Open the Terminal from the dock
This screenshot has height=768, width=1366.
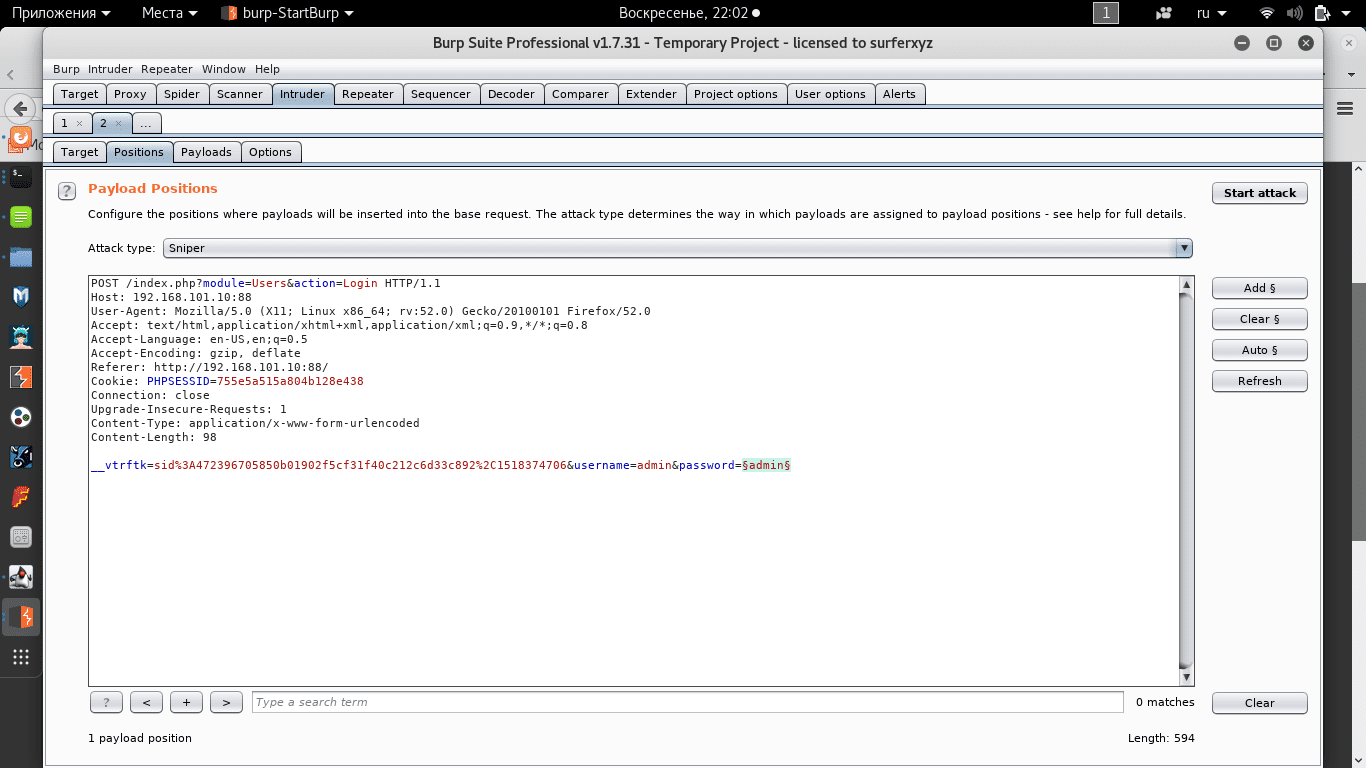click(20, 176)
